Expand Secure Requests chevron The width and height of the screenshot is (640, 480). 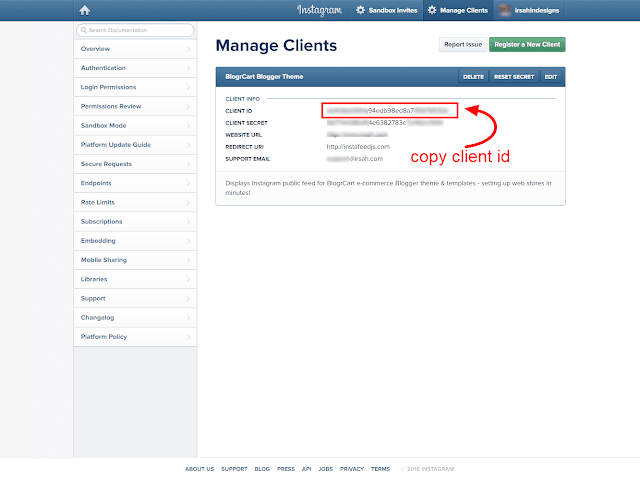(x=188, y=164)
